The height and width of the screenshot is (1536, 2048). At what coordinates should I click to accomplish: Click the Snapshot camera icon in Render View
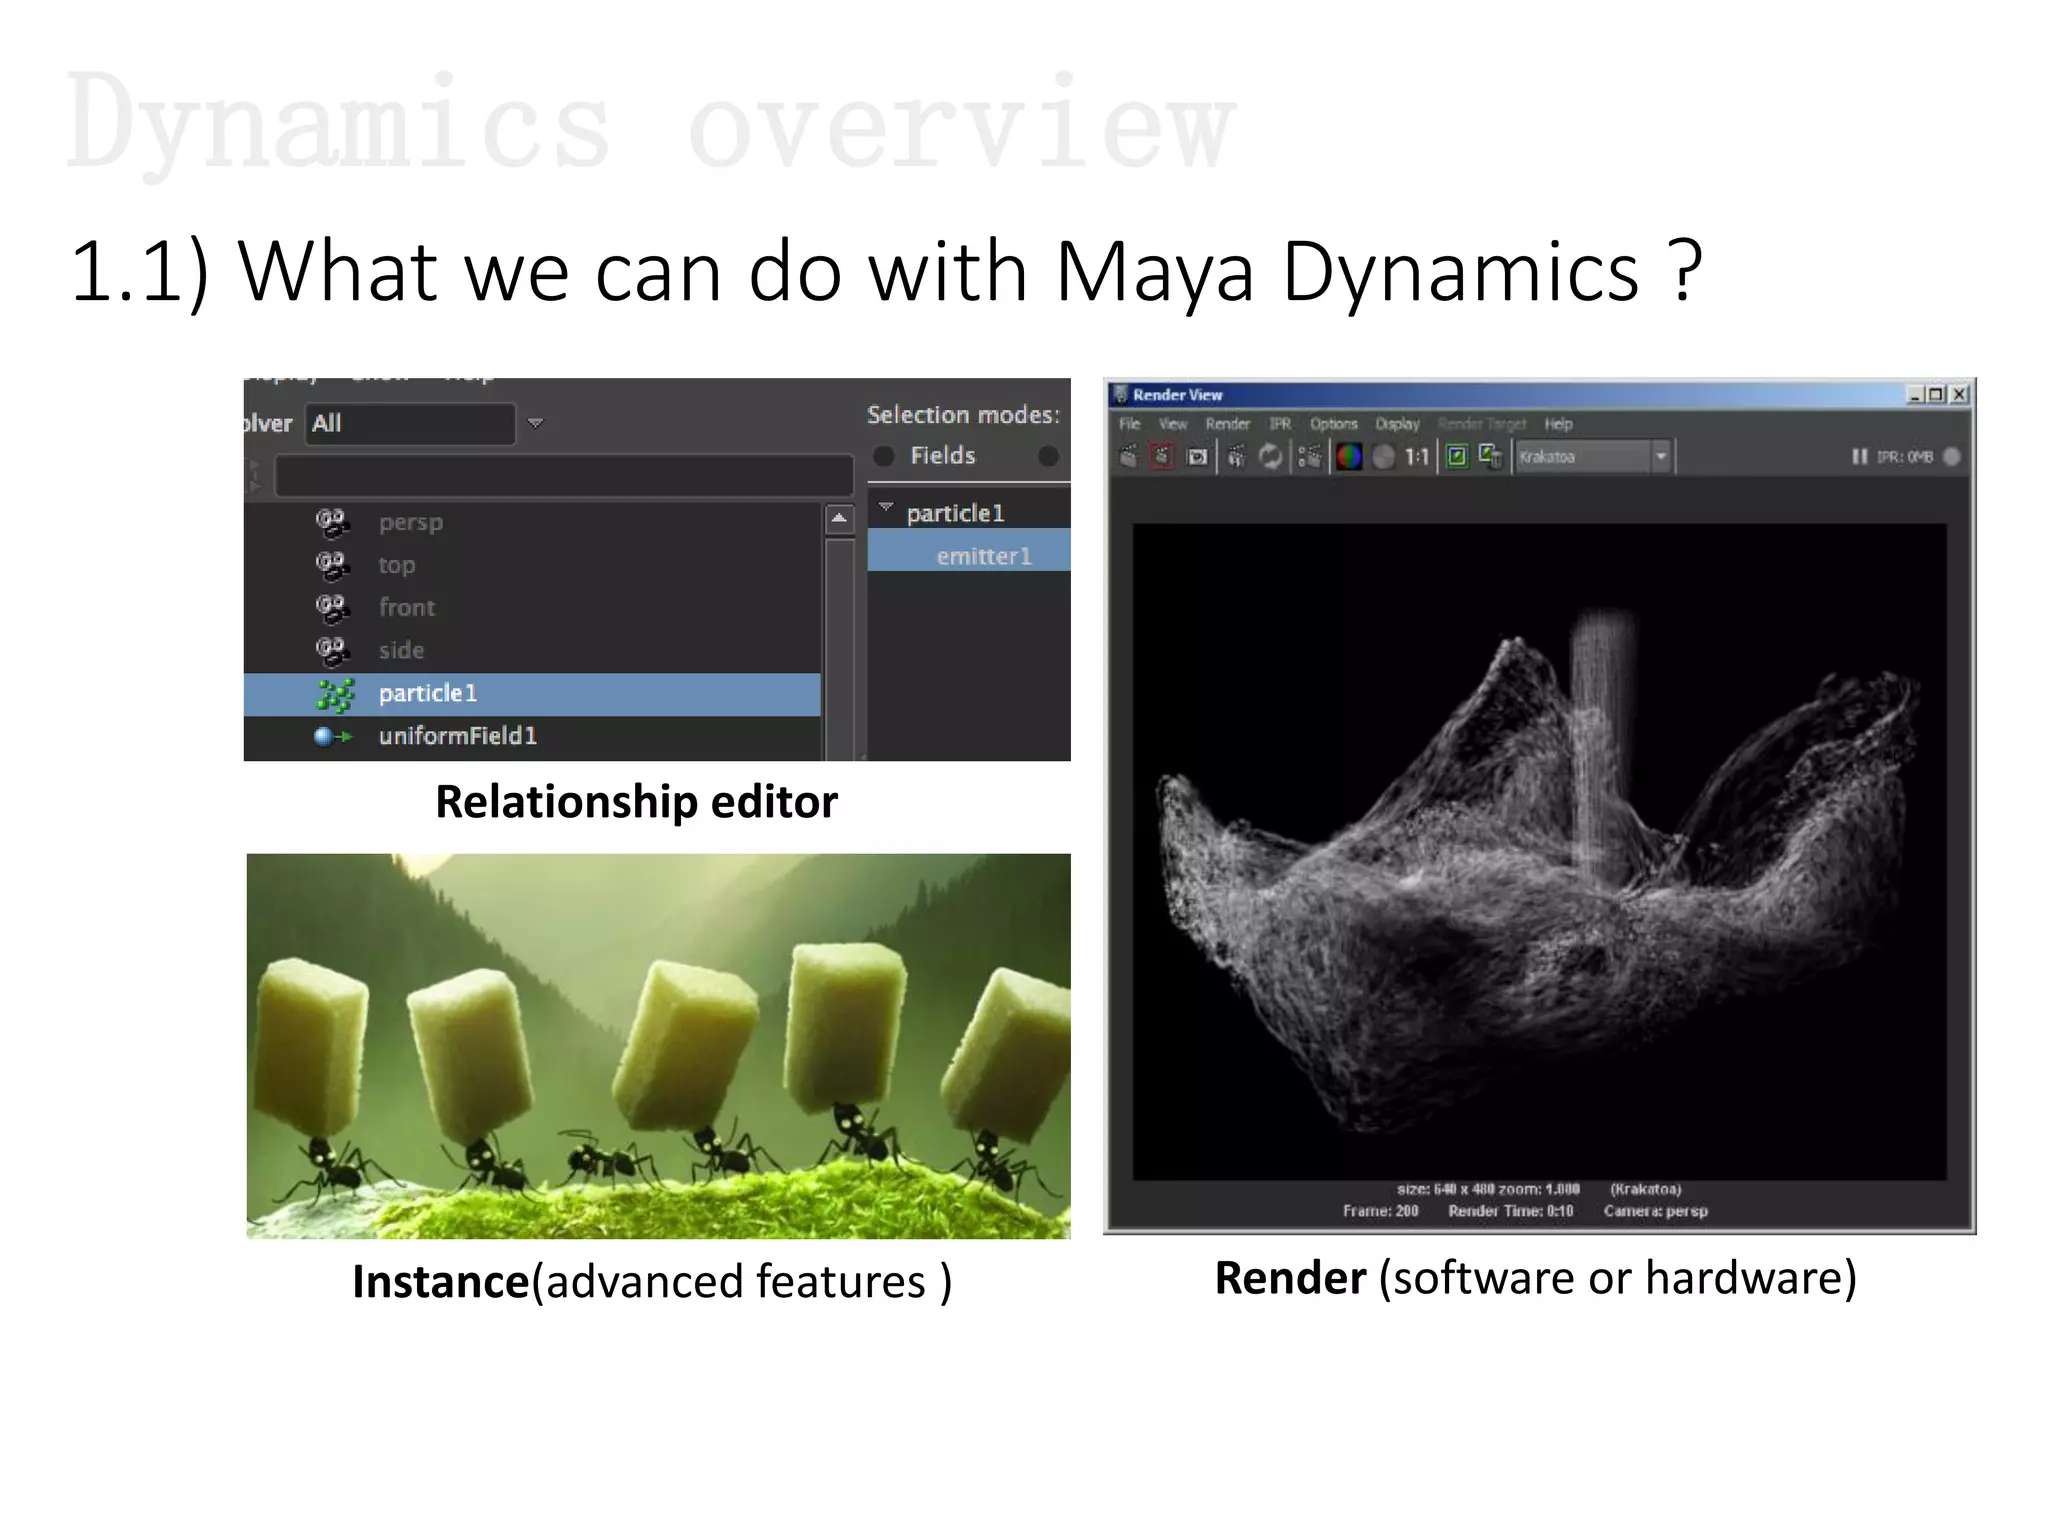pyautogui.click(x=1197, y=457)
